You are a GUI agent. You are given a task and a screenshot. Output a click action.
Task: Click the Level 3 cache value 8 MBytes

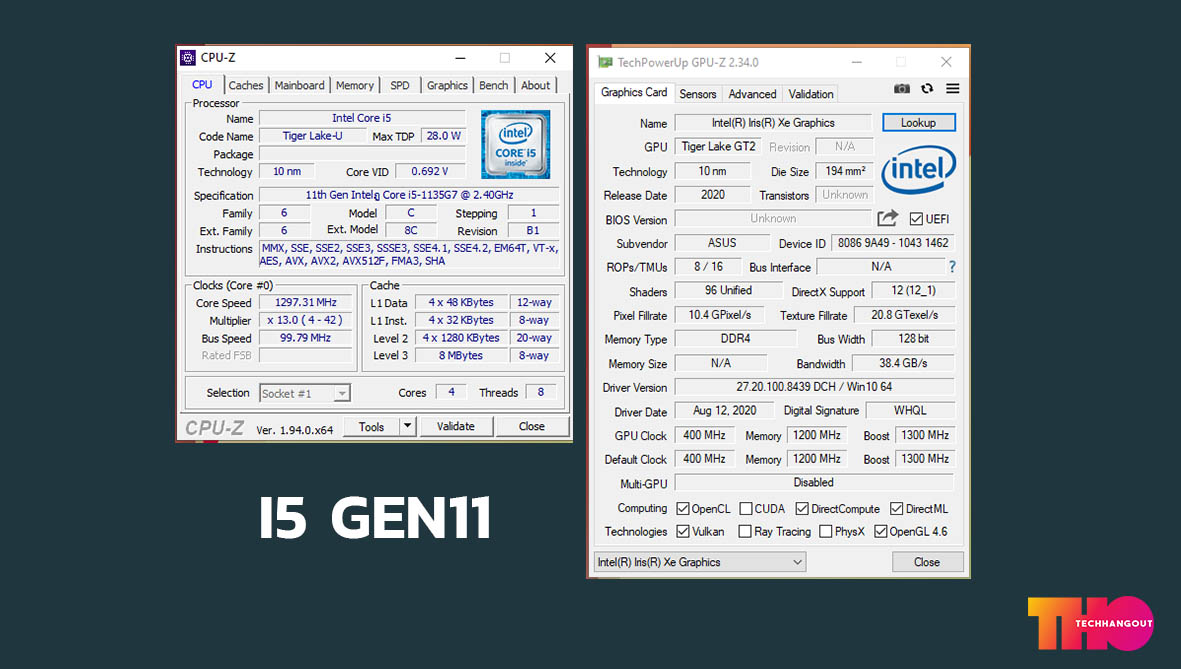[461, 356]
